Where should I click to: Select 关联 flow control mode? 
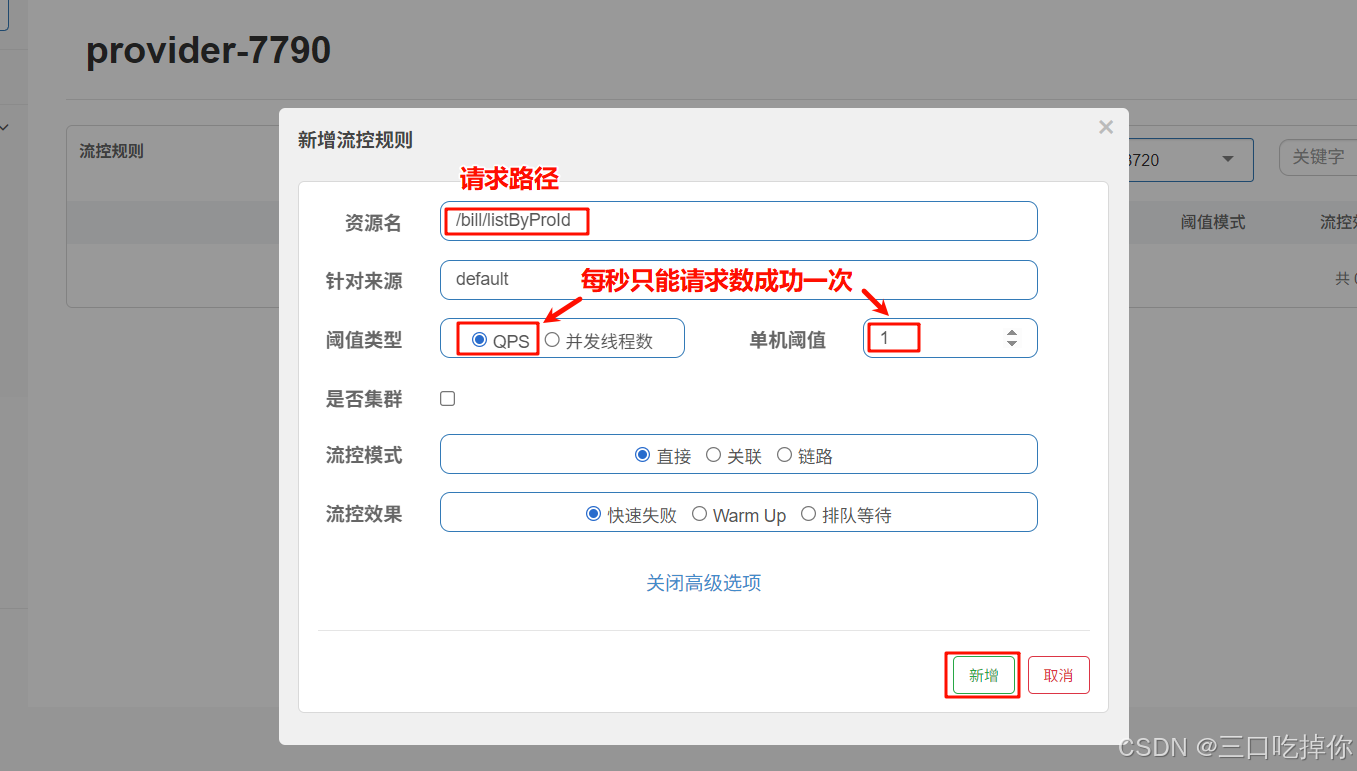coord(713,455)
